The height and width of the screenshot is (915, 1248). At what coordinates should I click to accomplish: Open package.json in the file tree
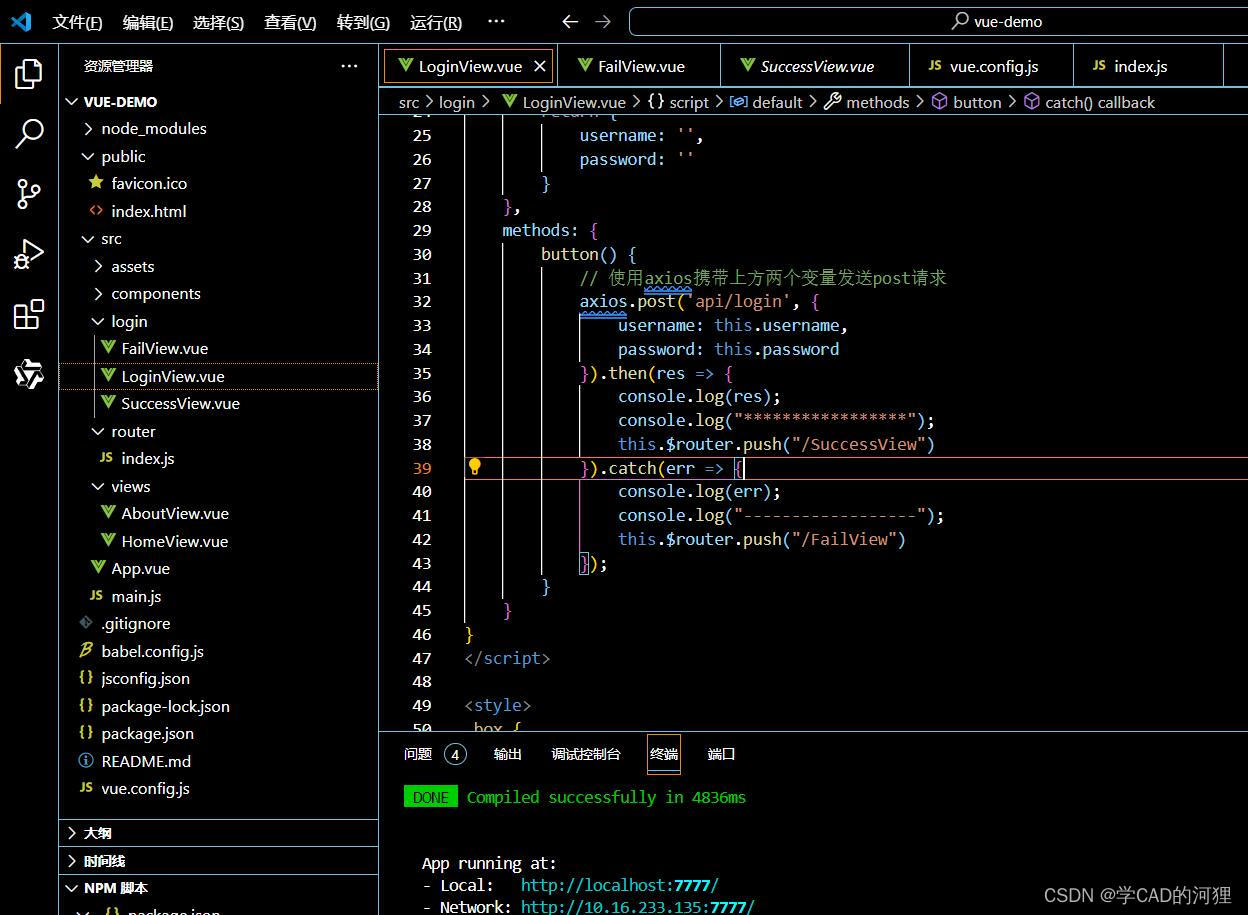(147, 733)
